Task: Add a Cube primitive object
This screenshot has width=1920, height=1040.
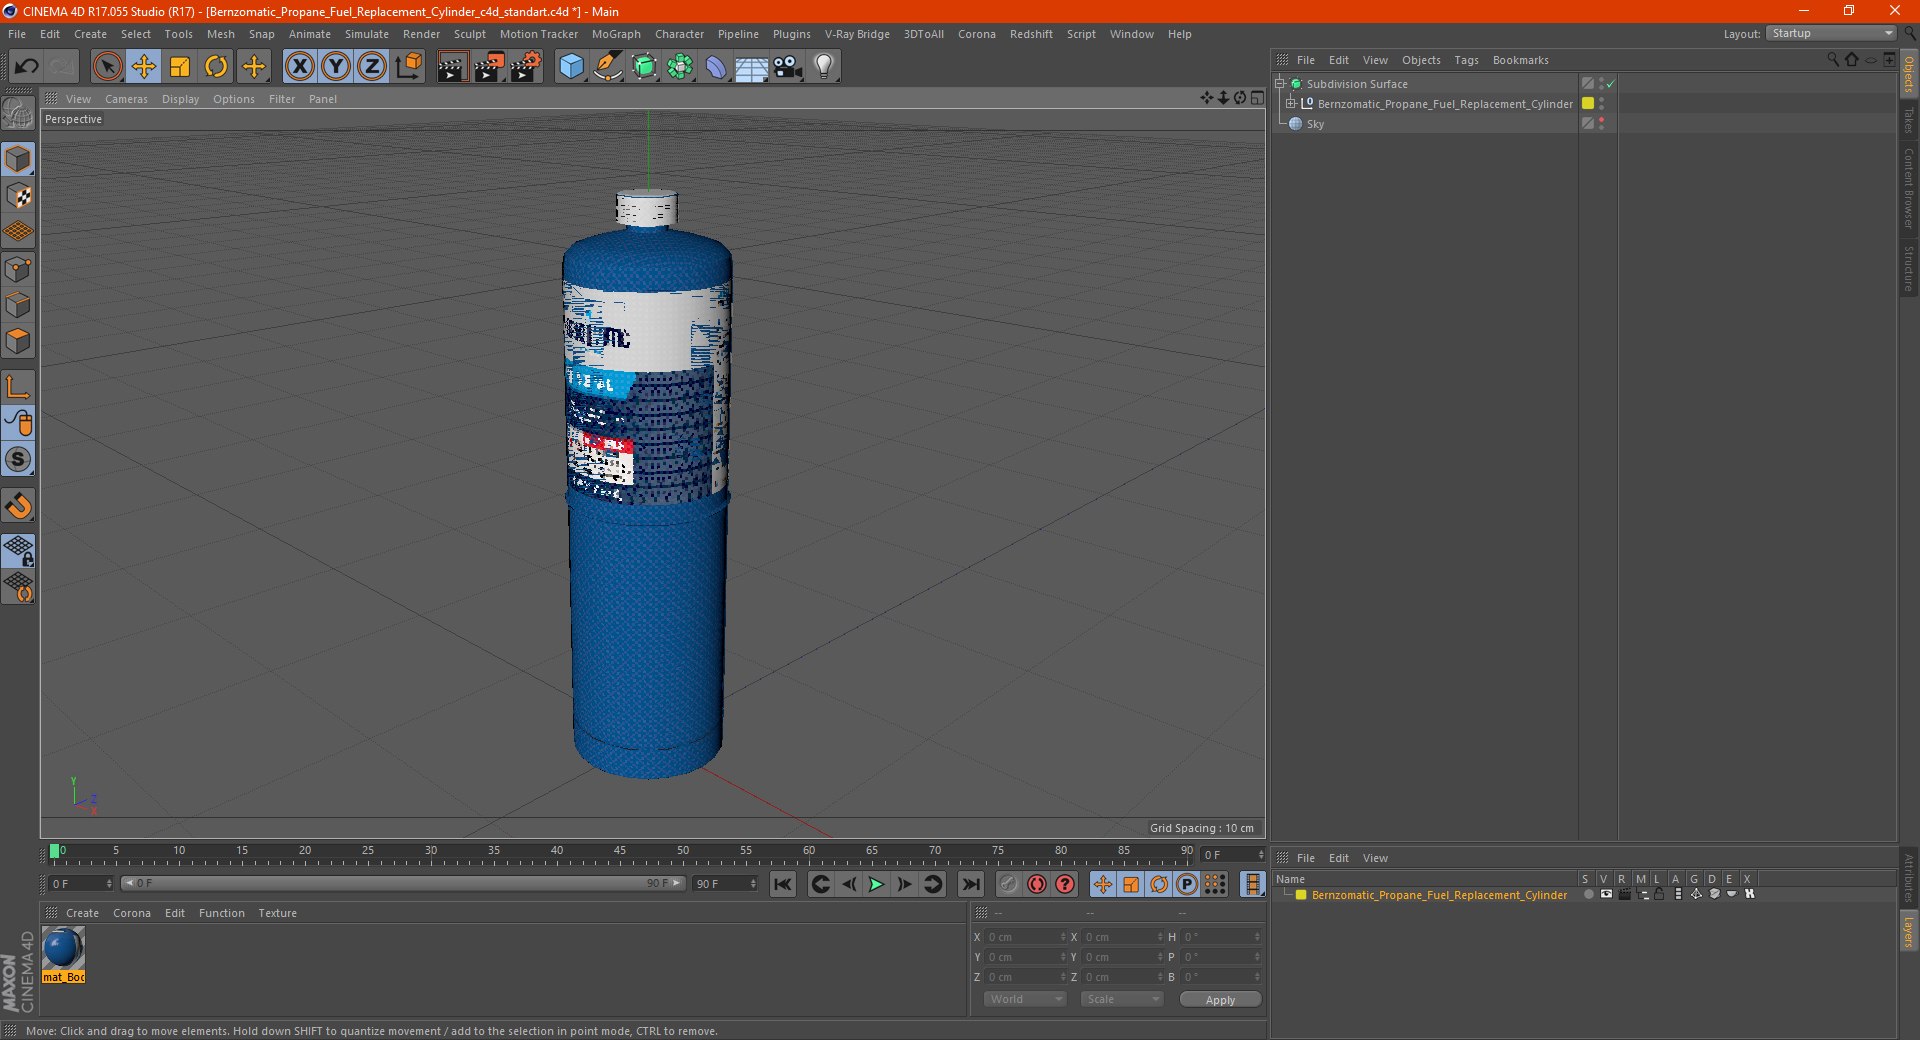Action: [x=571, y=67]
